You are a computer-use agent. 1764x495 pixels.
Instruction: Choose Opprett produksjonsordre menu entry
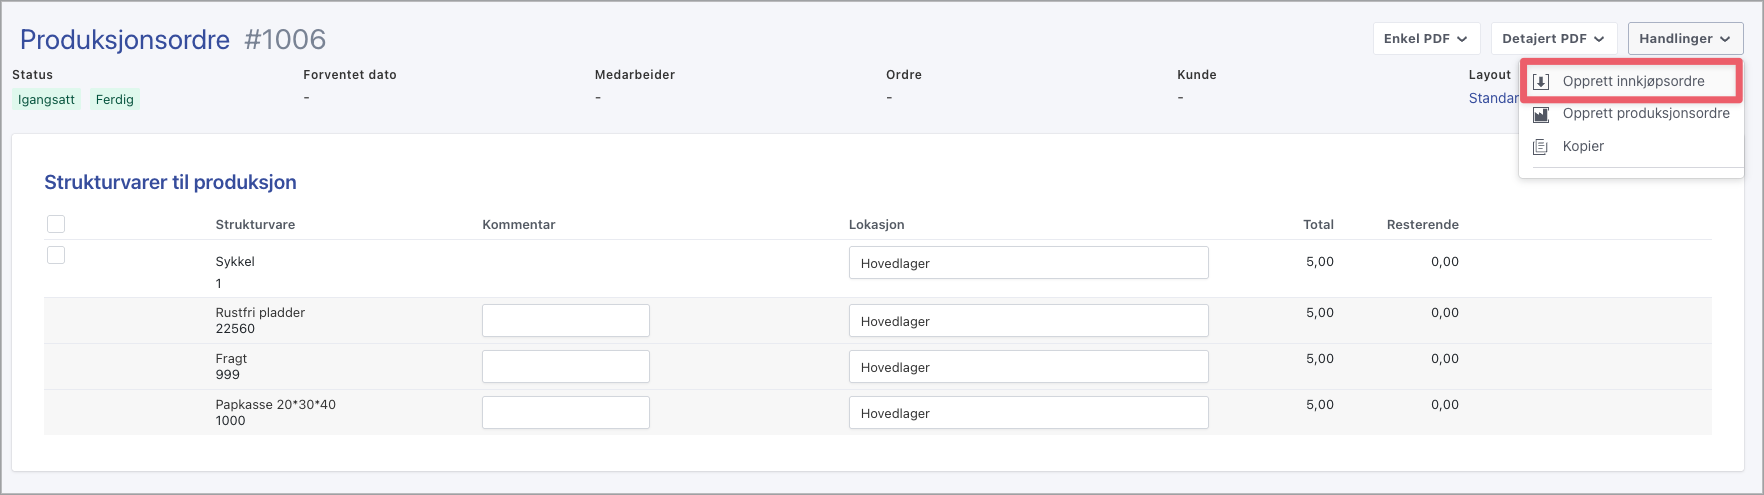click(1645, 114)
